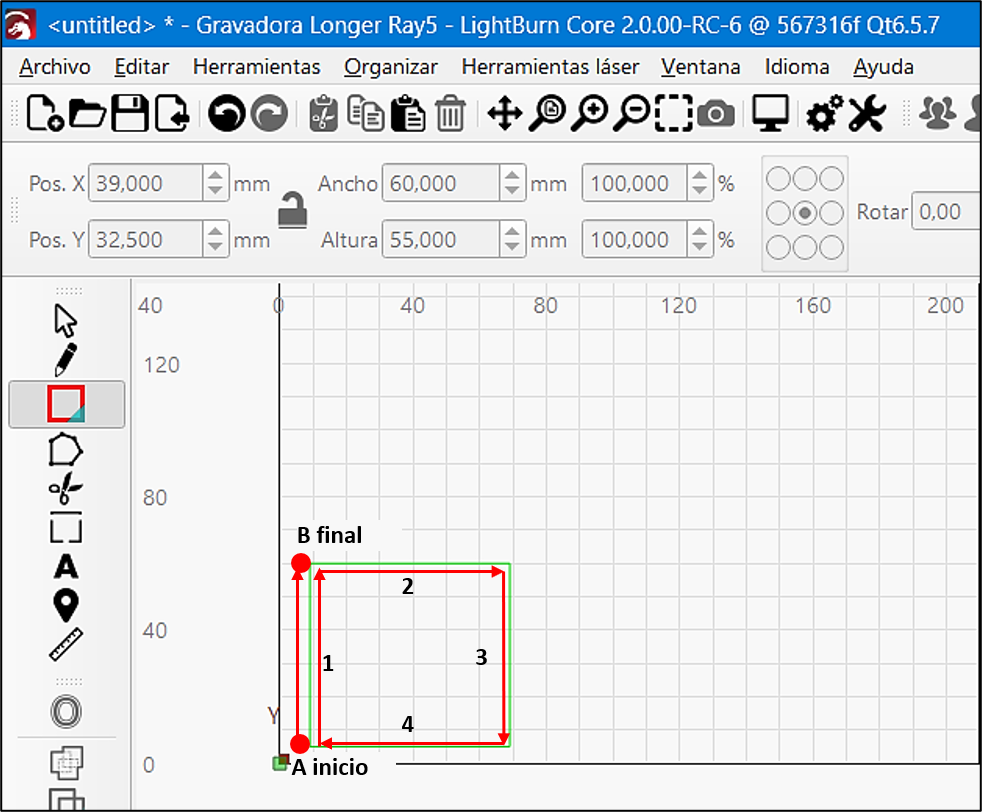Open the Editar menu
The image size is (982, 812).
(142, 66)
